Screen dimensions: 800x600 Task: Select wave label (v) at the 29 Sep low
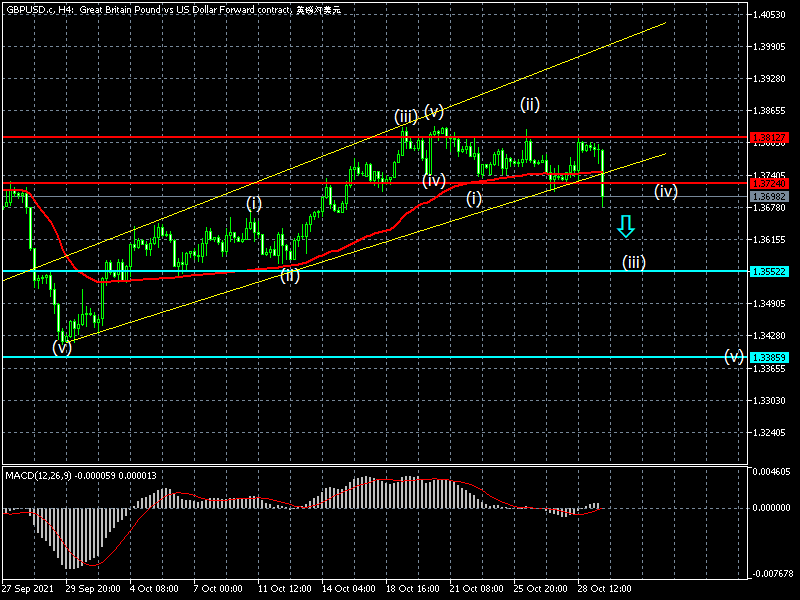(x=62, y=348)
